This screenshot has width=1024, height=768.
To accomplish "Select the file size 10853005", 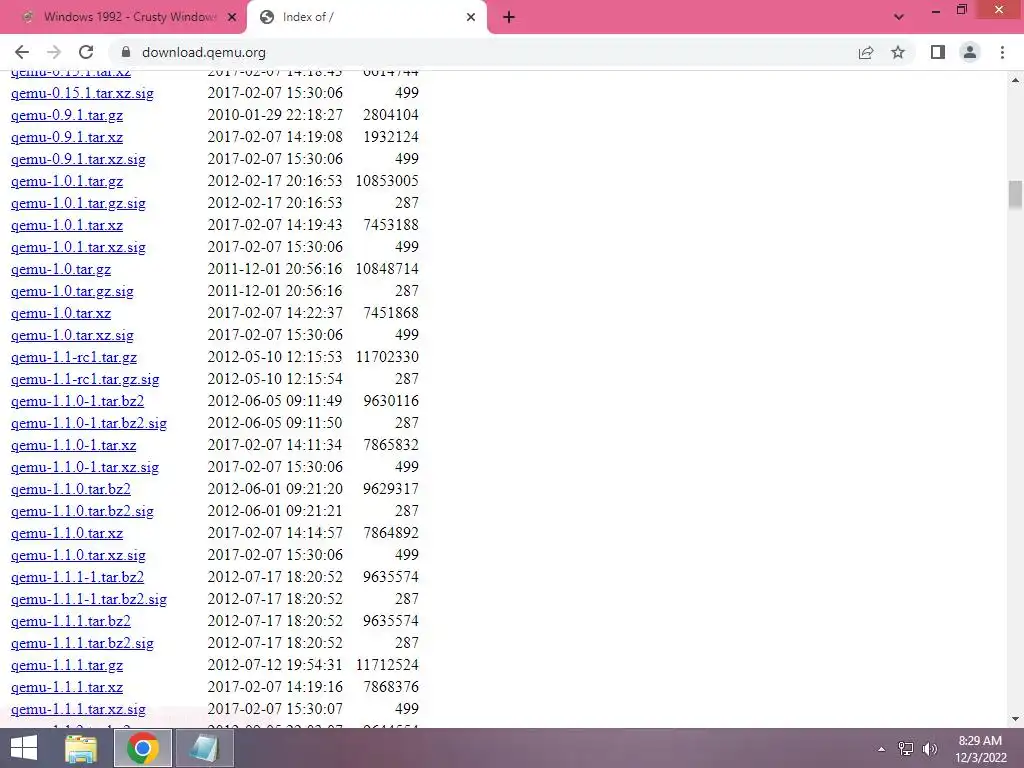I will (387, 181).
